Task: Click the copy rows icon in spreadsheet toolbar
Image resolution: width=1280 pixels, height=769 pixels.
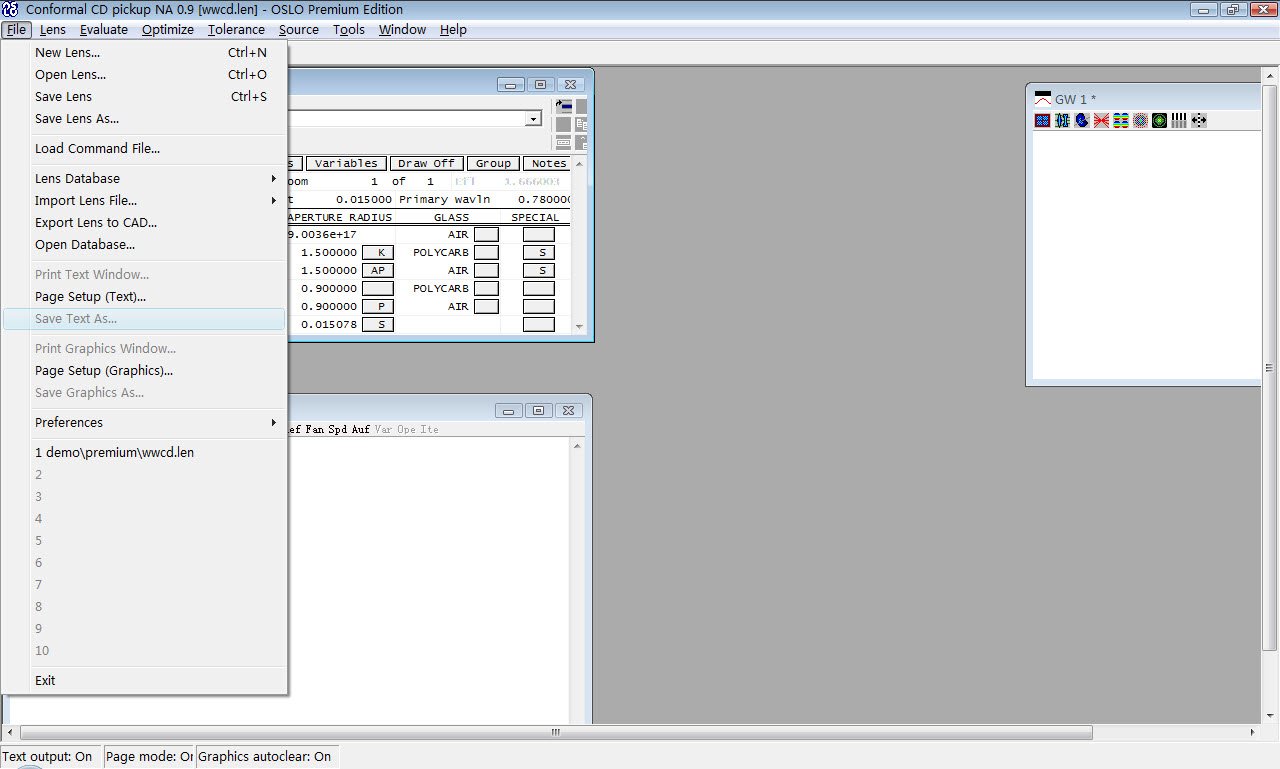Action: (x=581, y=125)
